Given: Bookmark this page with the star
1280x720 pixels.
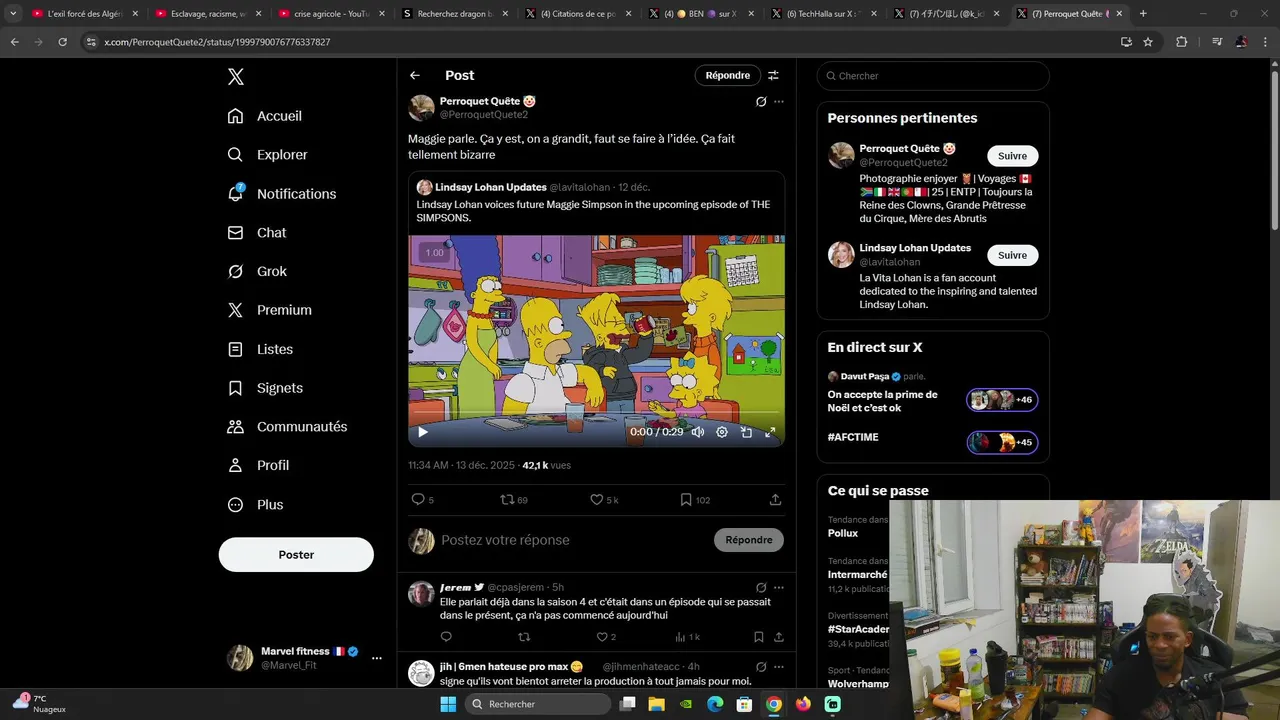Looking at the screenshot, I should click(x=1148, y=42).
